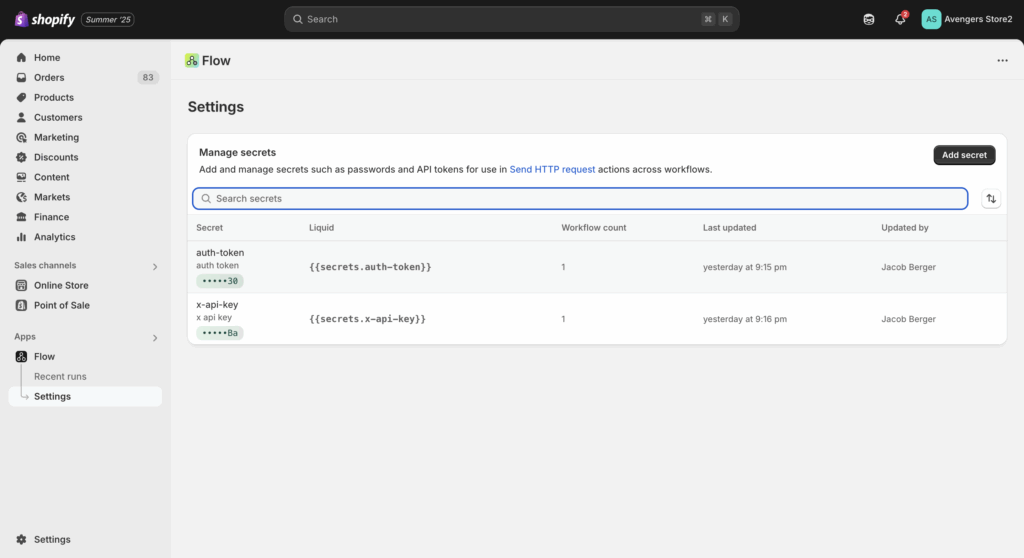The image size is (1024, 558).
Task: Click the Customers person icon
Action: [x=22, y=117]
